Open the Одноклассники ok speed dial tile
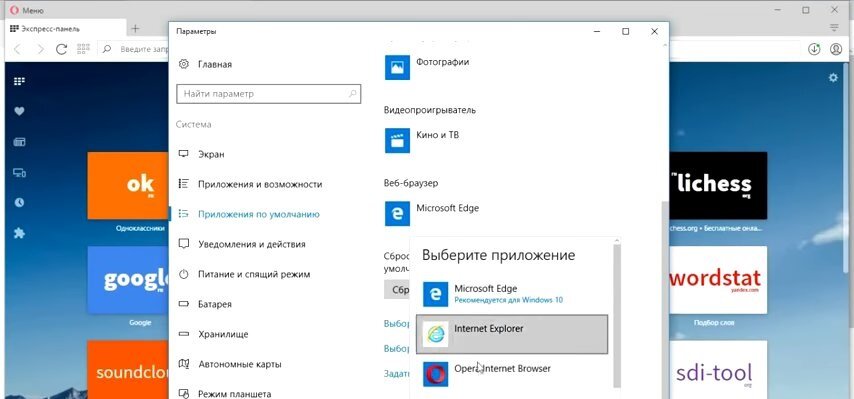This screenshot has height=399, width=854. [128, 185]
